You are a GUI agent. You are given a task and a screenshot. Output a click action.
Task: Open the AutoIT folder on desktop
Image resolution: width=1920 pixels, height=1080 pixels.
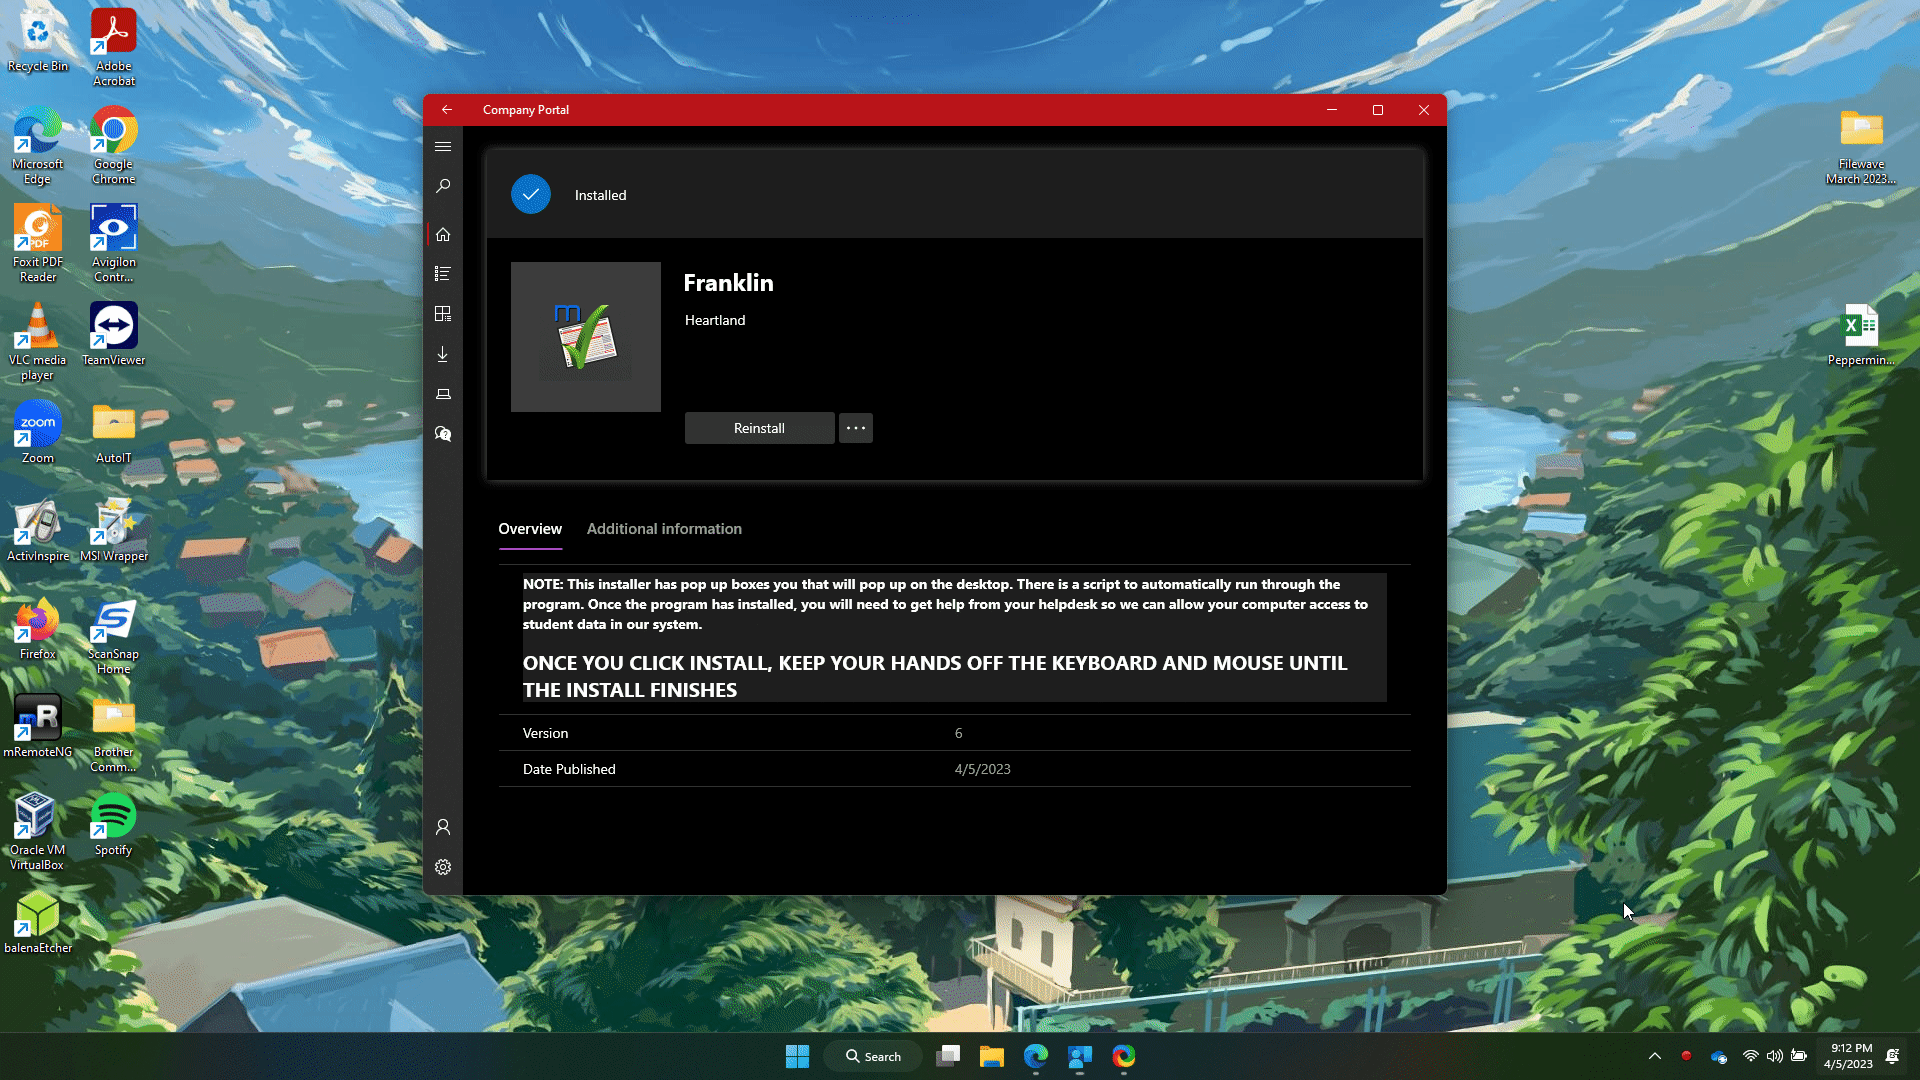114,433
